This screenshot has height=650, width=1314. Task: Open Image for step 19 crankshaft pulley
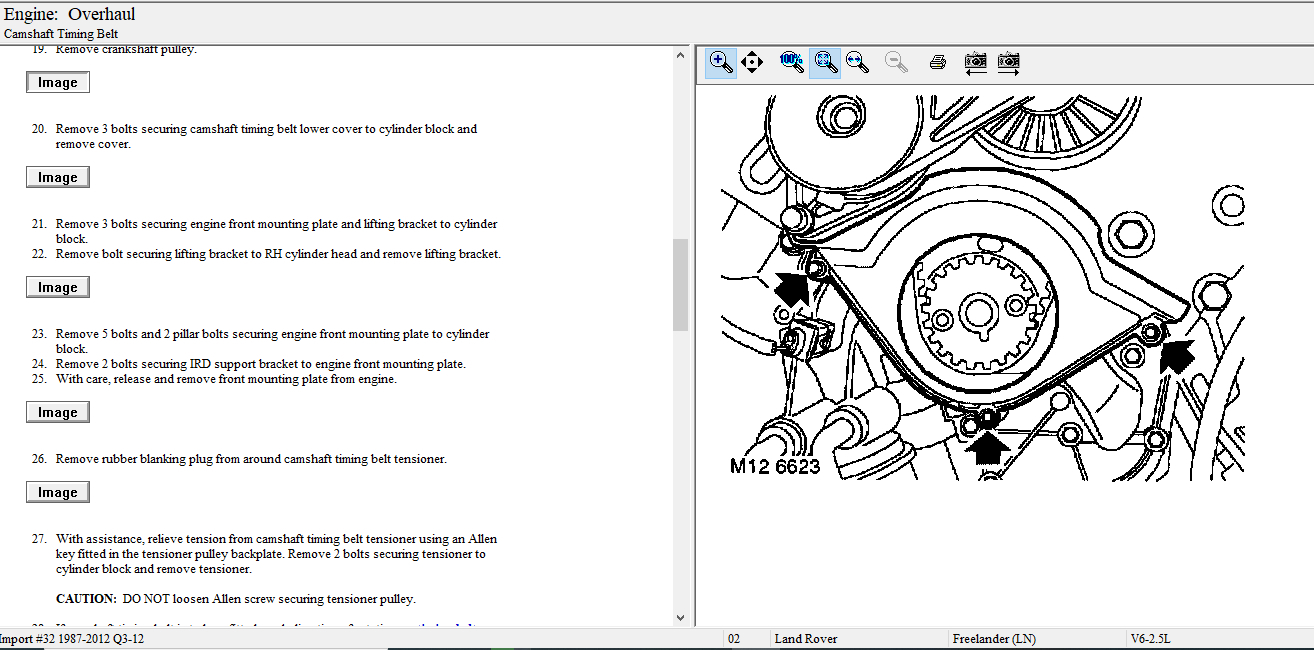pos(58,83)
